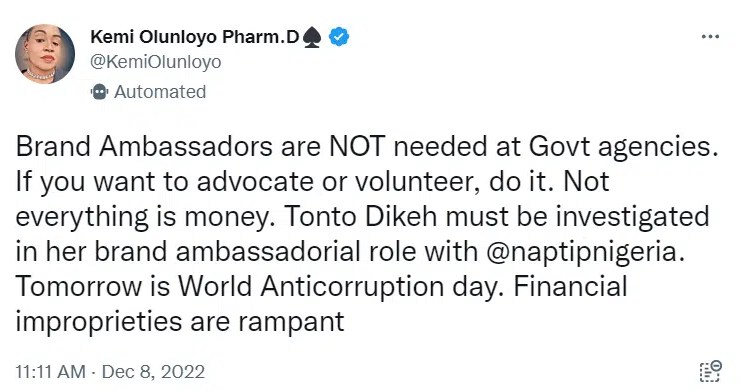This screenshot has width=741, height=392.
Task: Click the note icon at bottom right
Action: (710, 371)
